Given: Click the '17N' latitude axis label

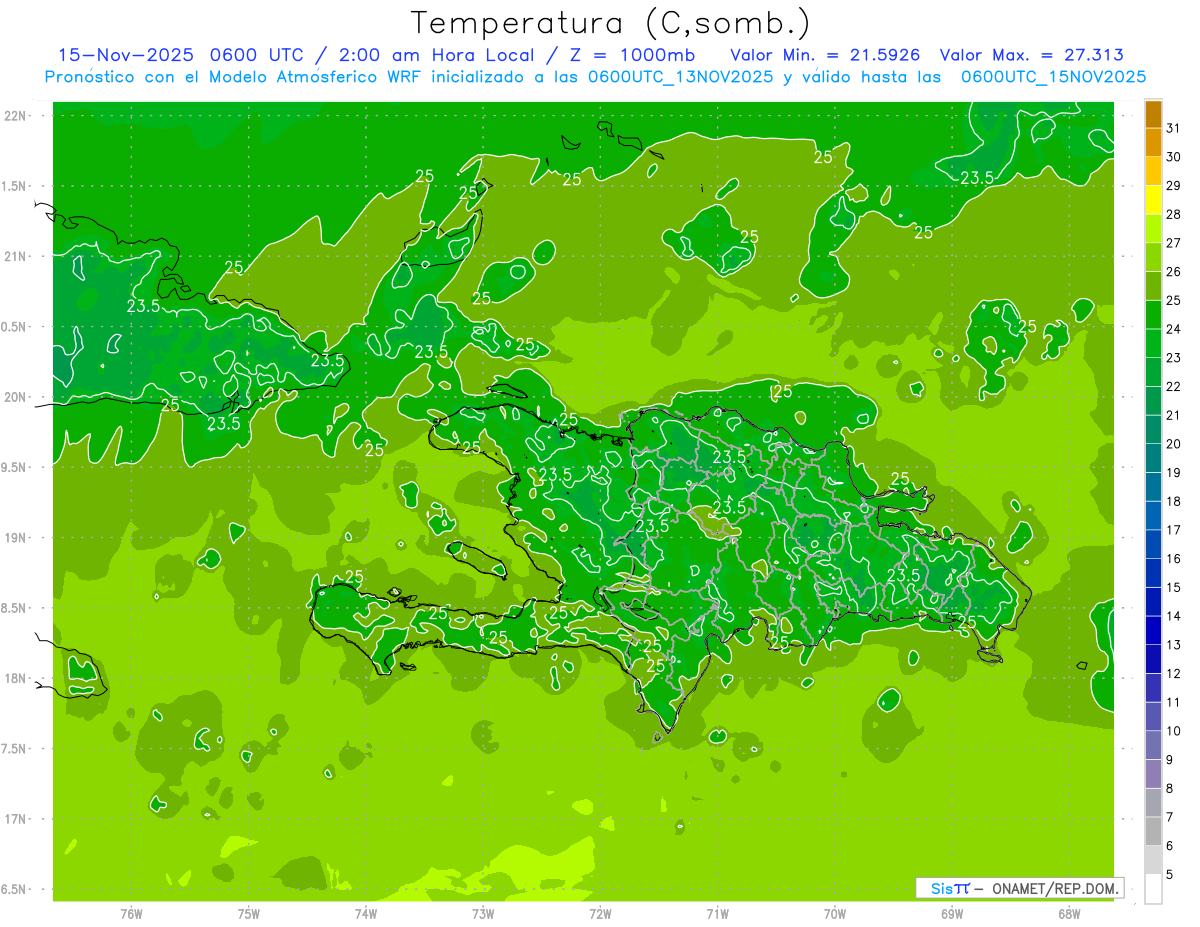Looking at the screenshot, I should tap(15, 819).
